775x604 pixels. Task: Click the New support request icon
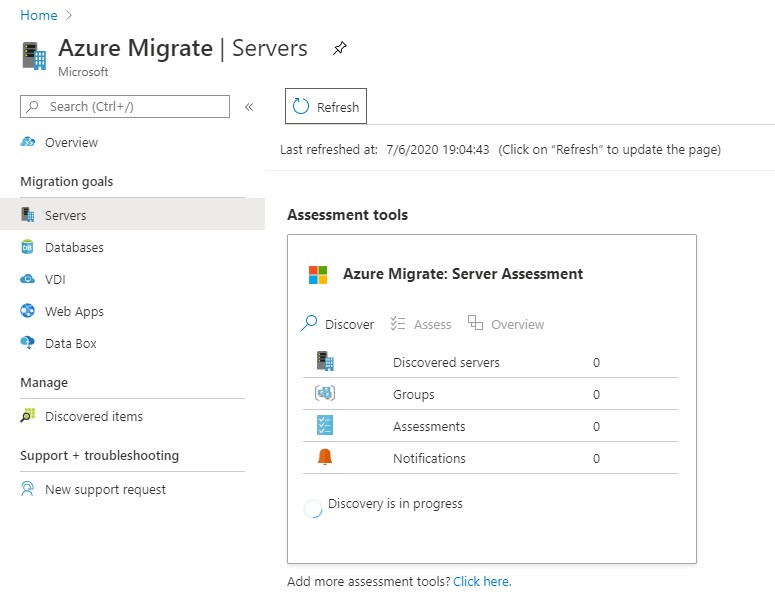[x=27, y=489]
